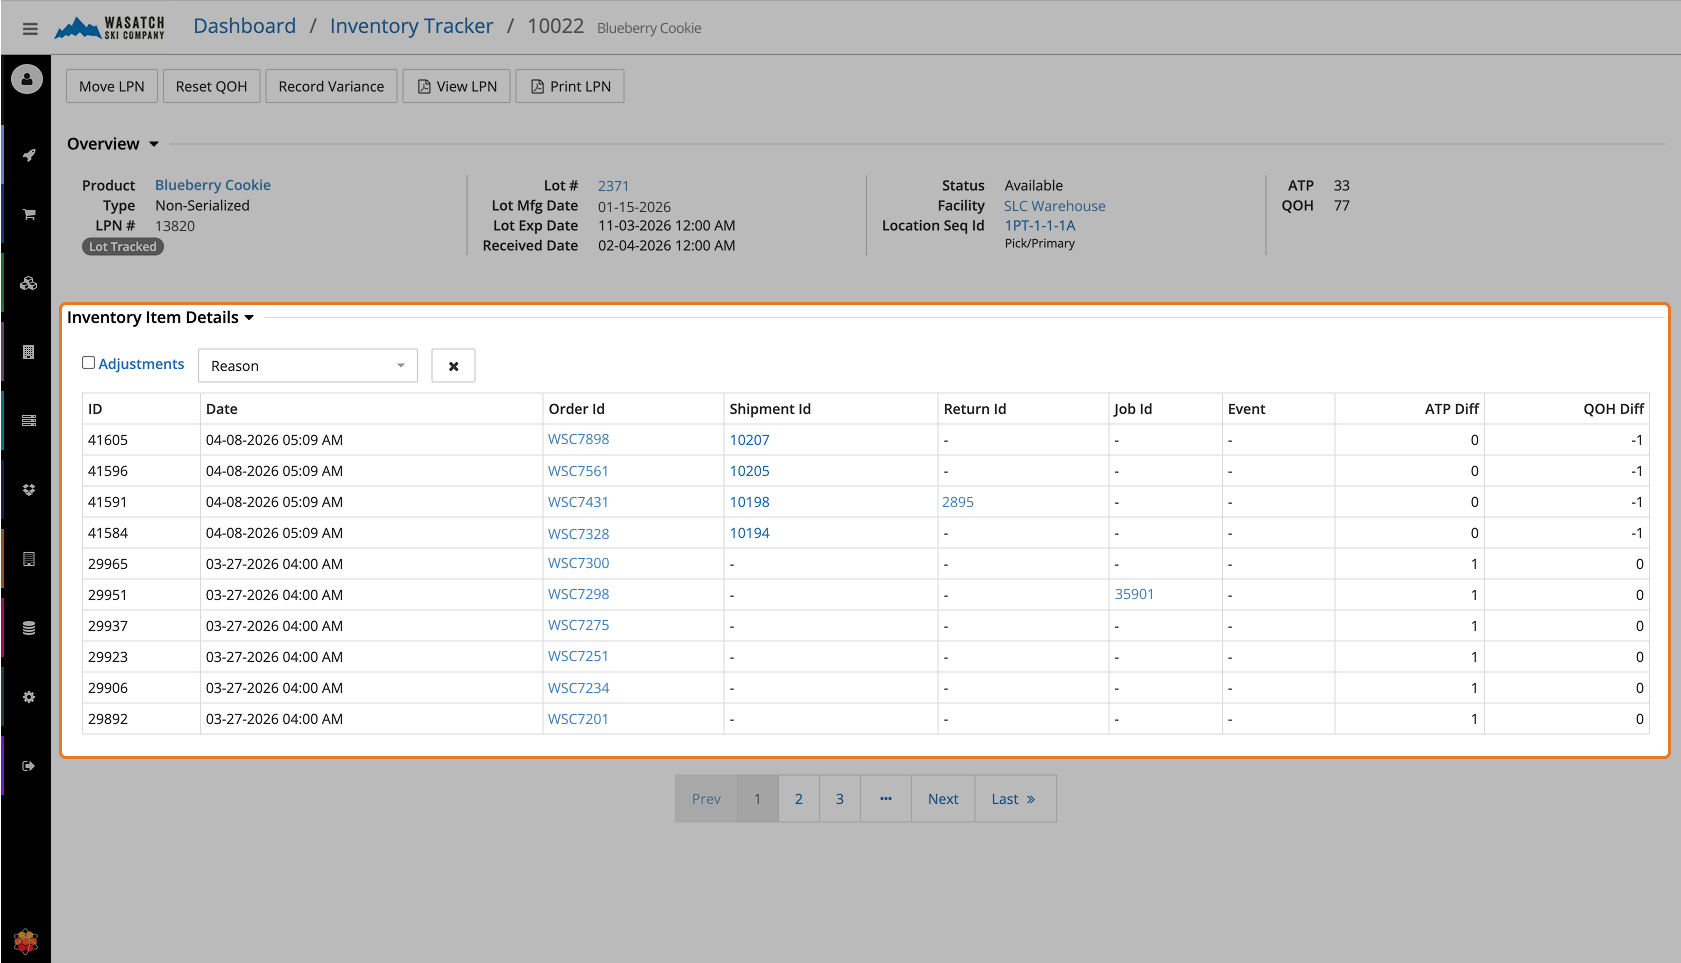
Task: Open the hamburger menu icon
Action: (x=30, y=28)
